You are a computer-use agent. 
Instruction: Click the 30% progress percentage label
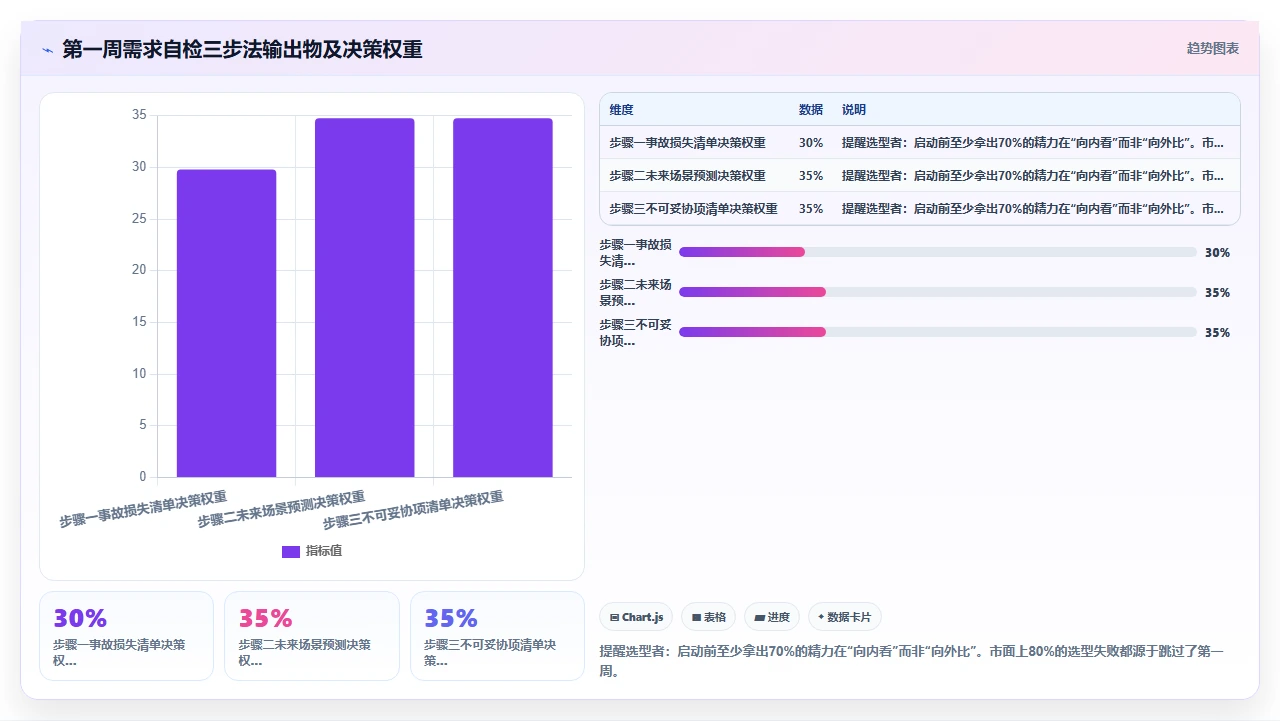[x=1217, y=253]
